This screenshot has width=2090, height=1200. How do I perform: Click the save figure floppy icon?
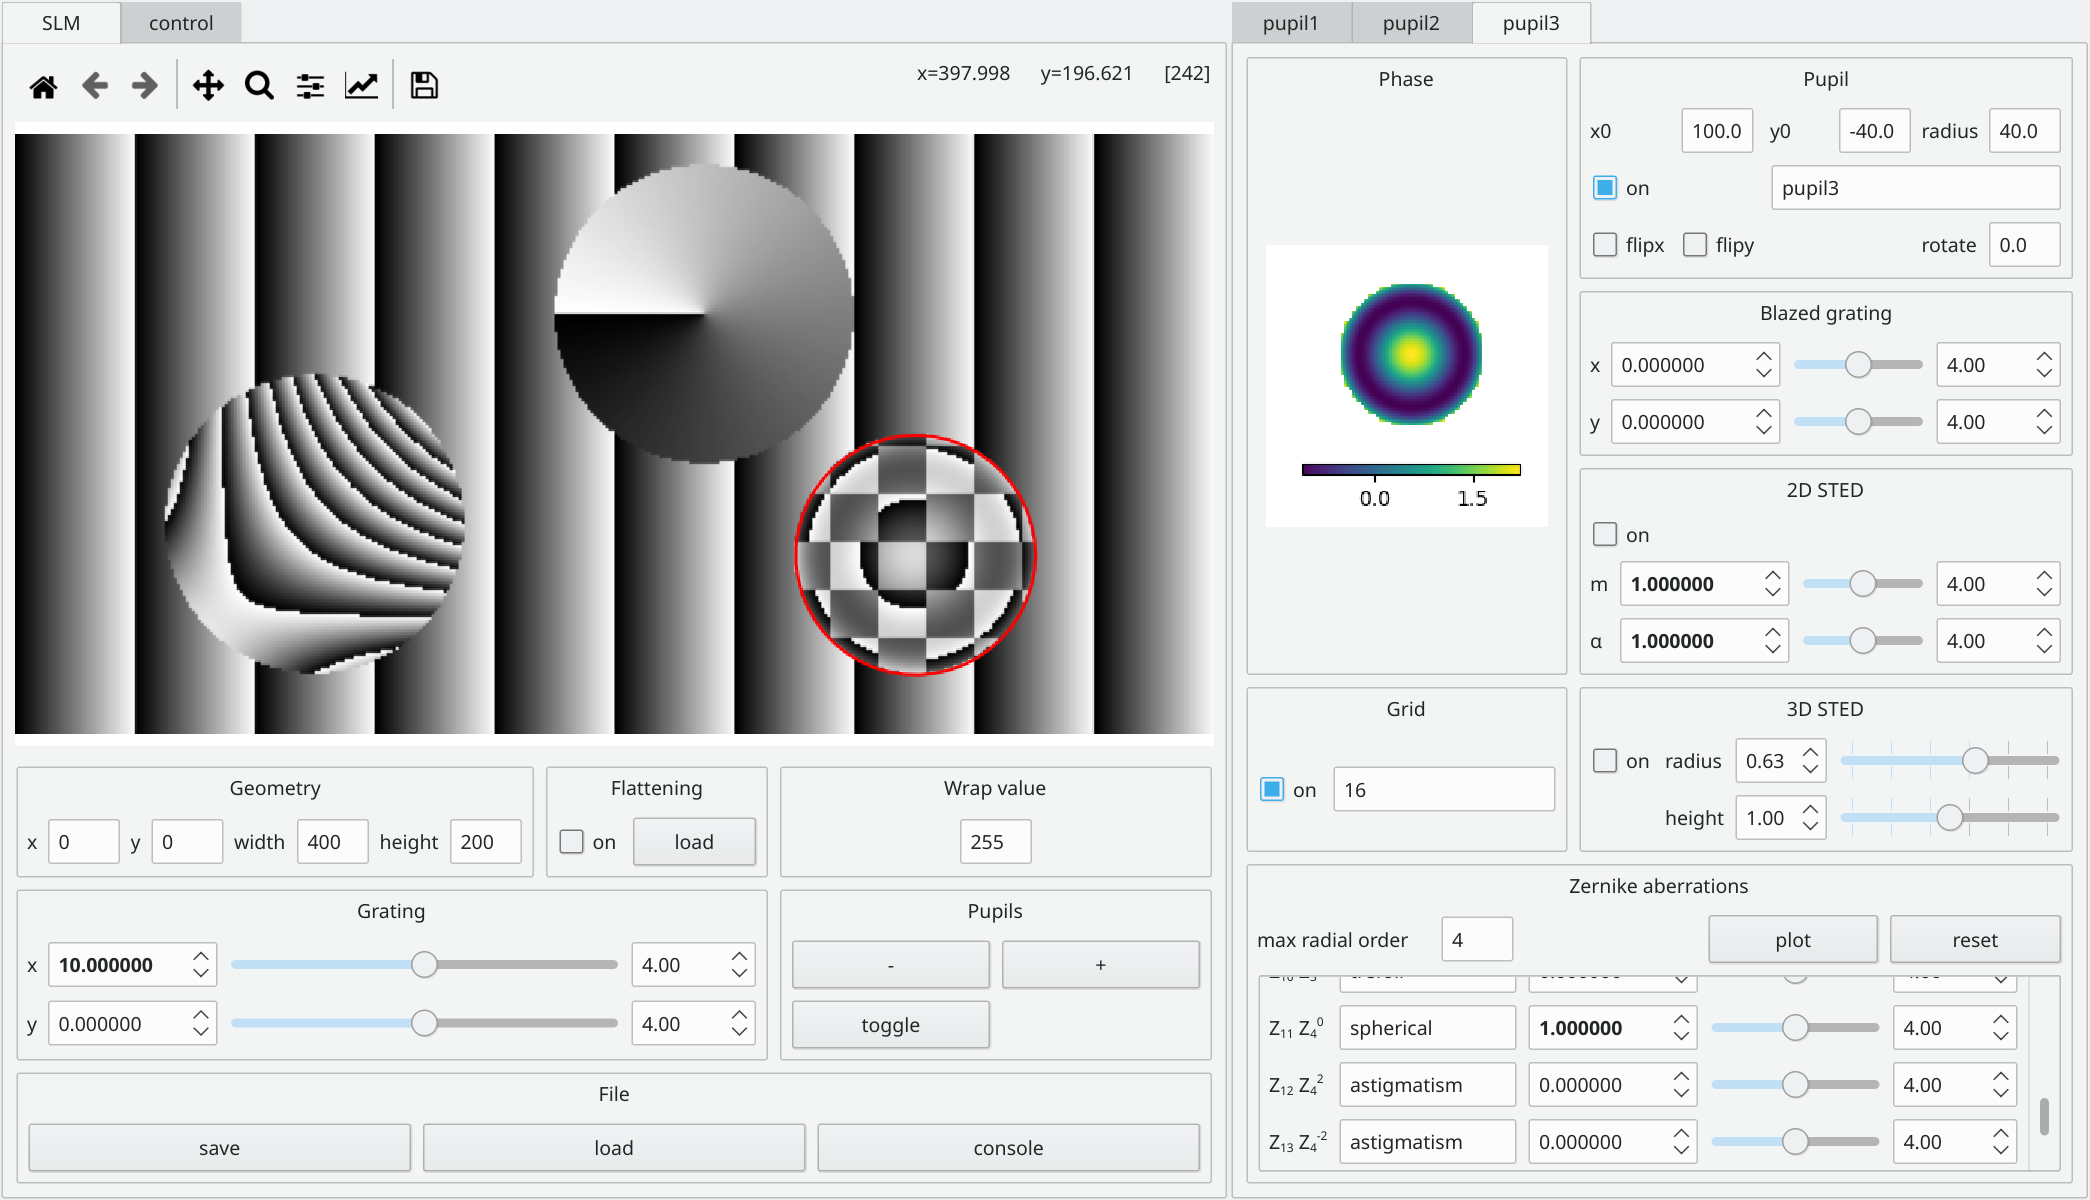[424, 86]
